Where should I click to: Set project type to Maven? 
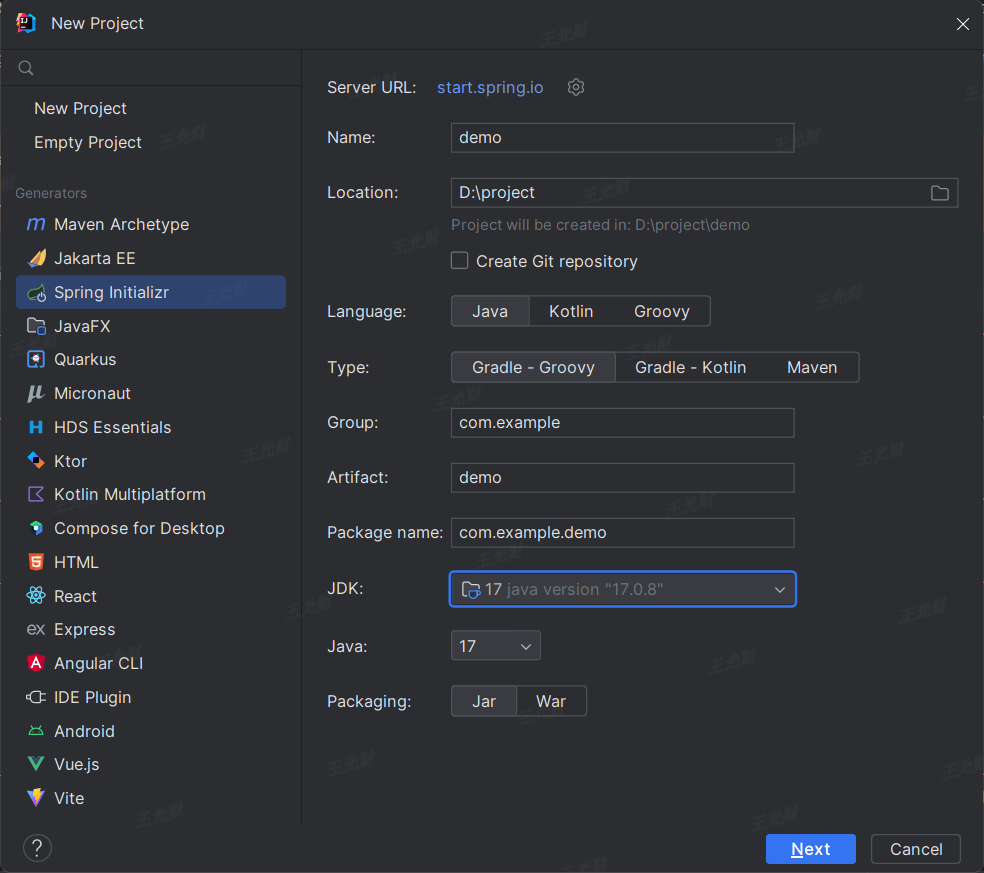tap(811, 367)
